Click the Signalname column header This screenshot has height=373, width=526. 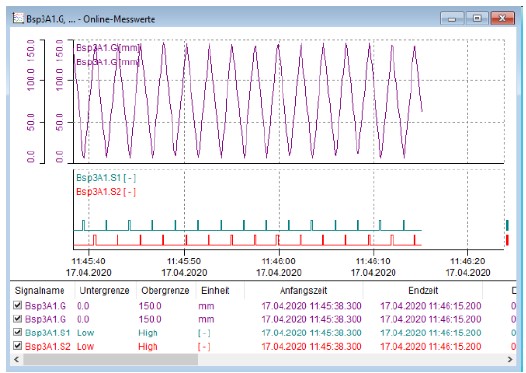pyautogui.click(x=40, y=290)
